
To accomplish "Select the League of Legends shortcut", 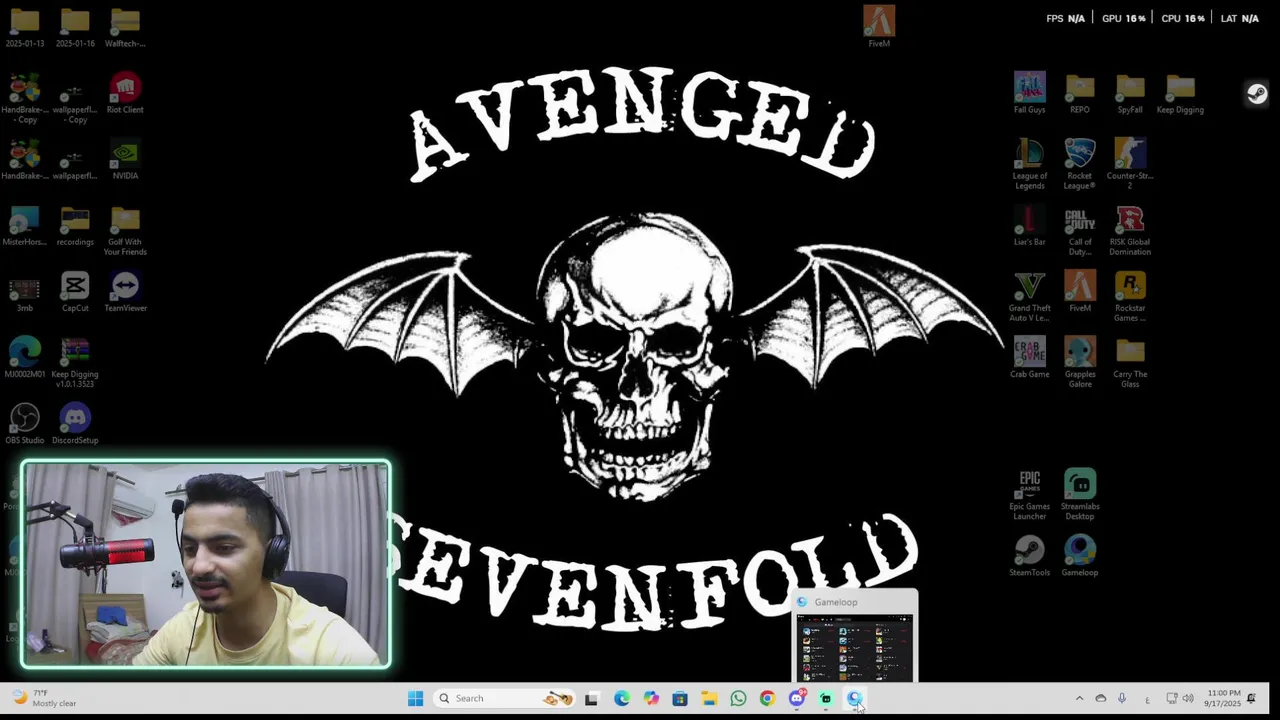I will (x=1030, y=164).
